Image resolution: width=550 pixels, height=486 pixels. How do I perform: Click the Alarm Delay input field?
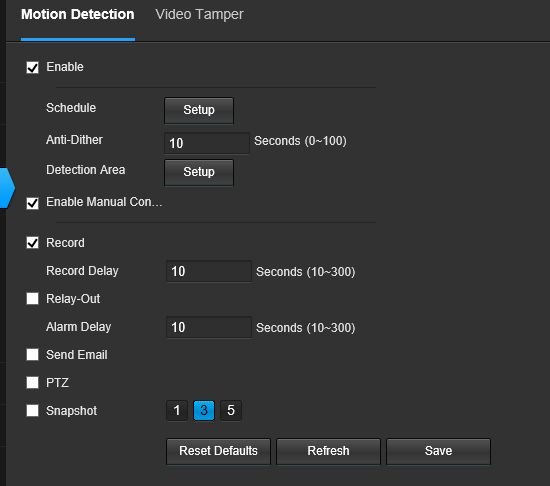209,327
